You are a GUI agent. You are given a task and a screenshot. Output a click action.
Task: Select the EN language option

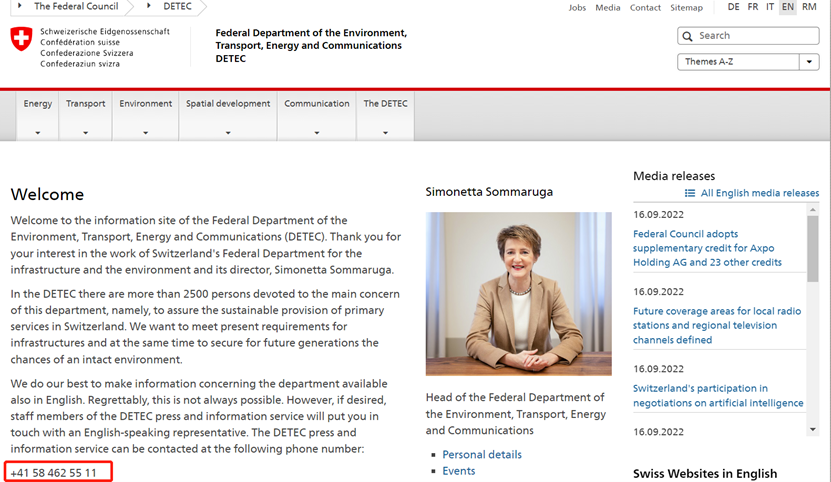pos(788,7)
